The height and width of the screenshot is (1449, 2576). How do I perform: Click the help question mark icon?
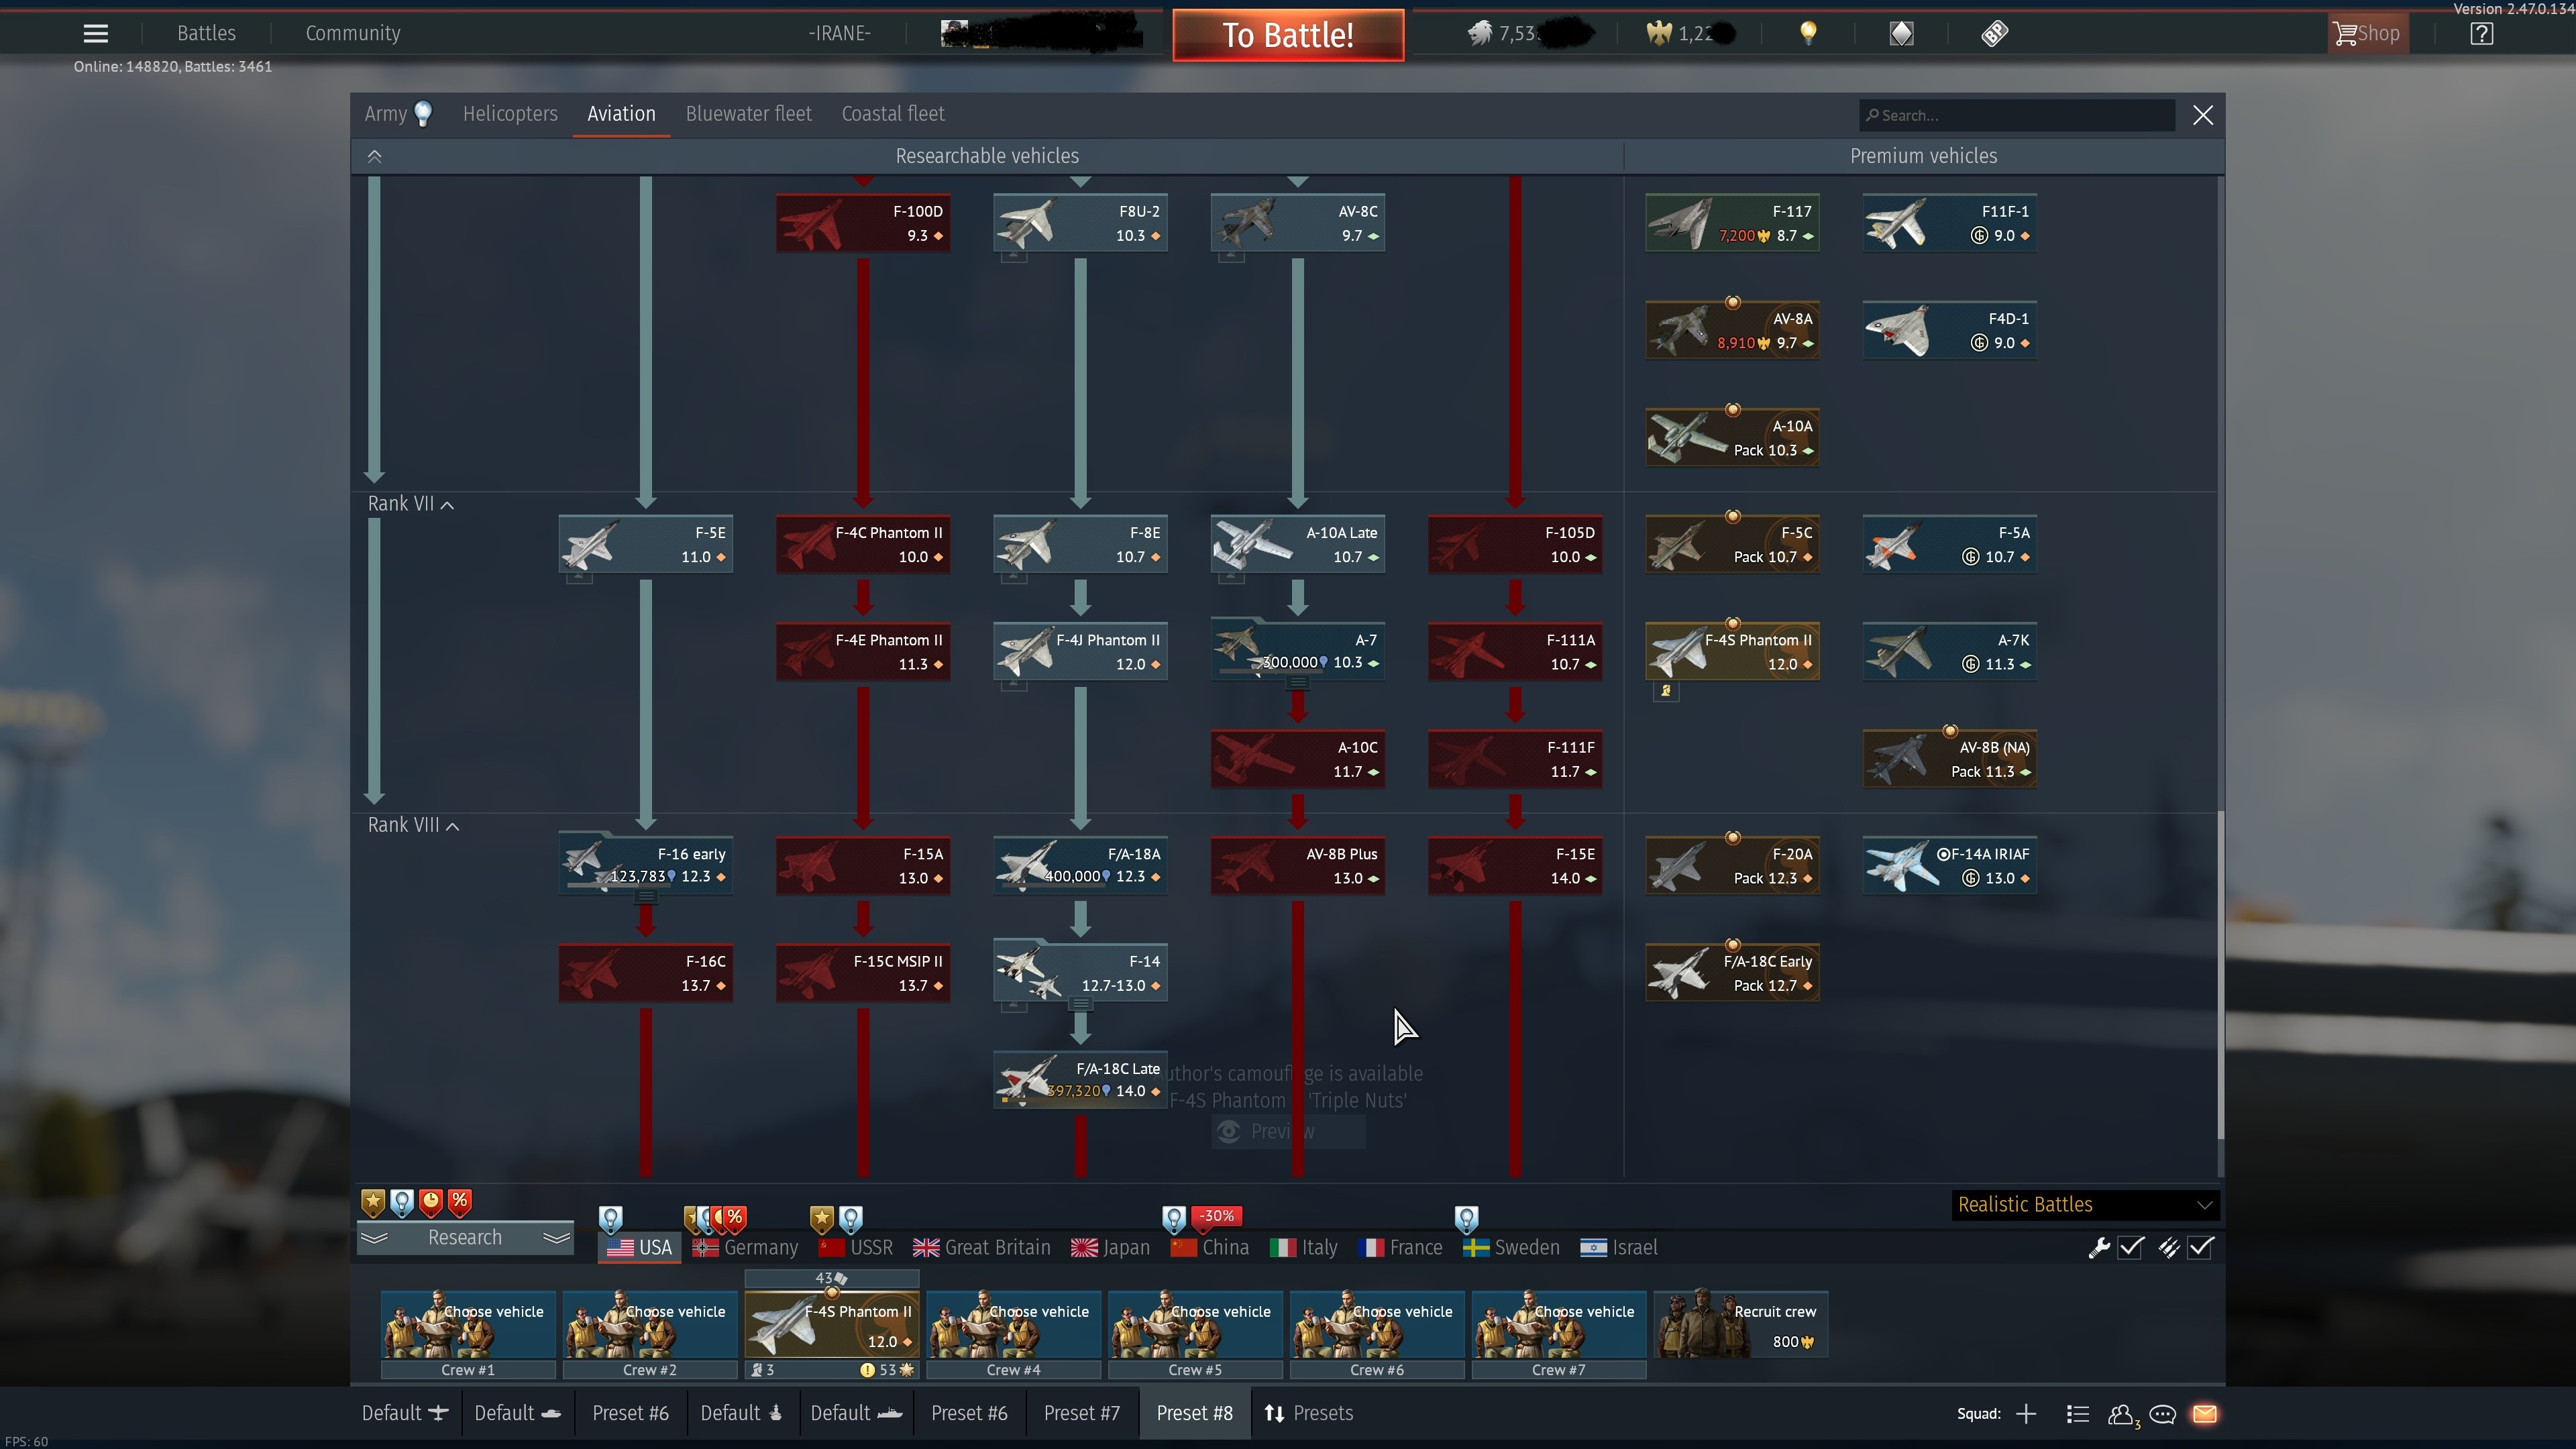[x=2481, y=33]
